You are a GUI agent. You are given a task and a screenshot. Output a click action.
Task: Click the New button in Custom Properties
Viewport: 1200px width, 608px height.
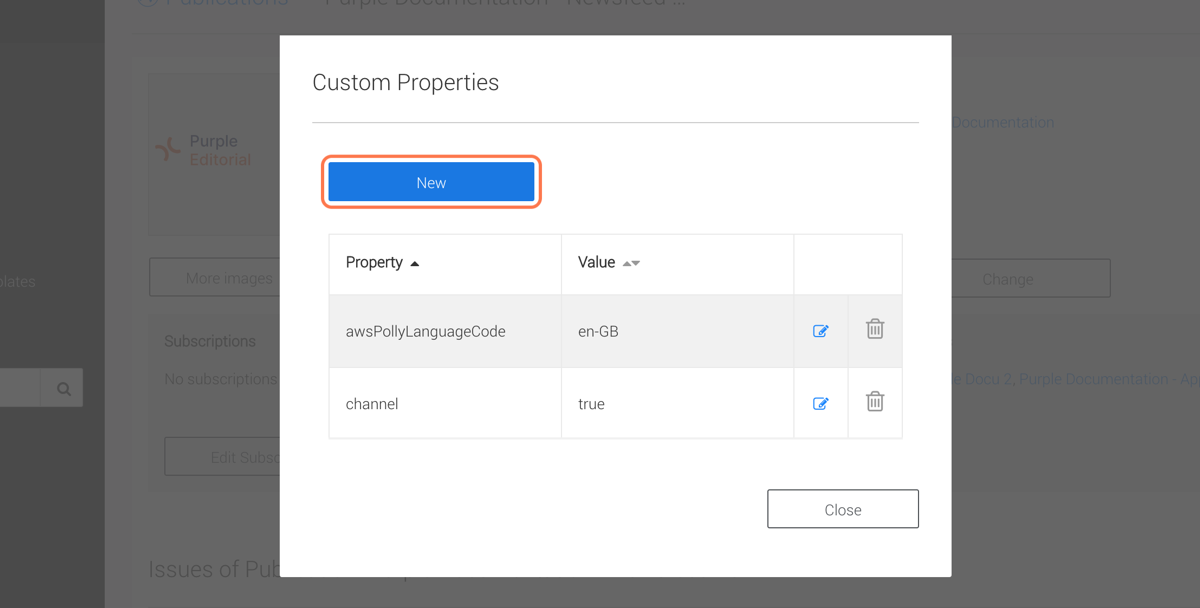coord(431,182)
